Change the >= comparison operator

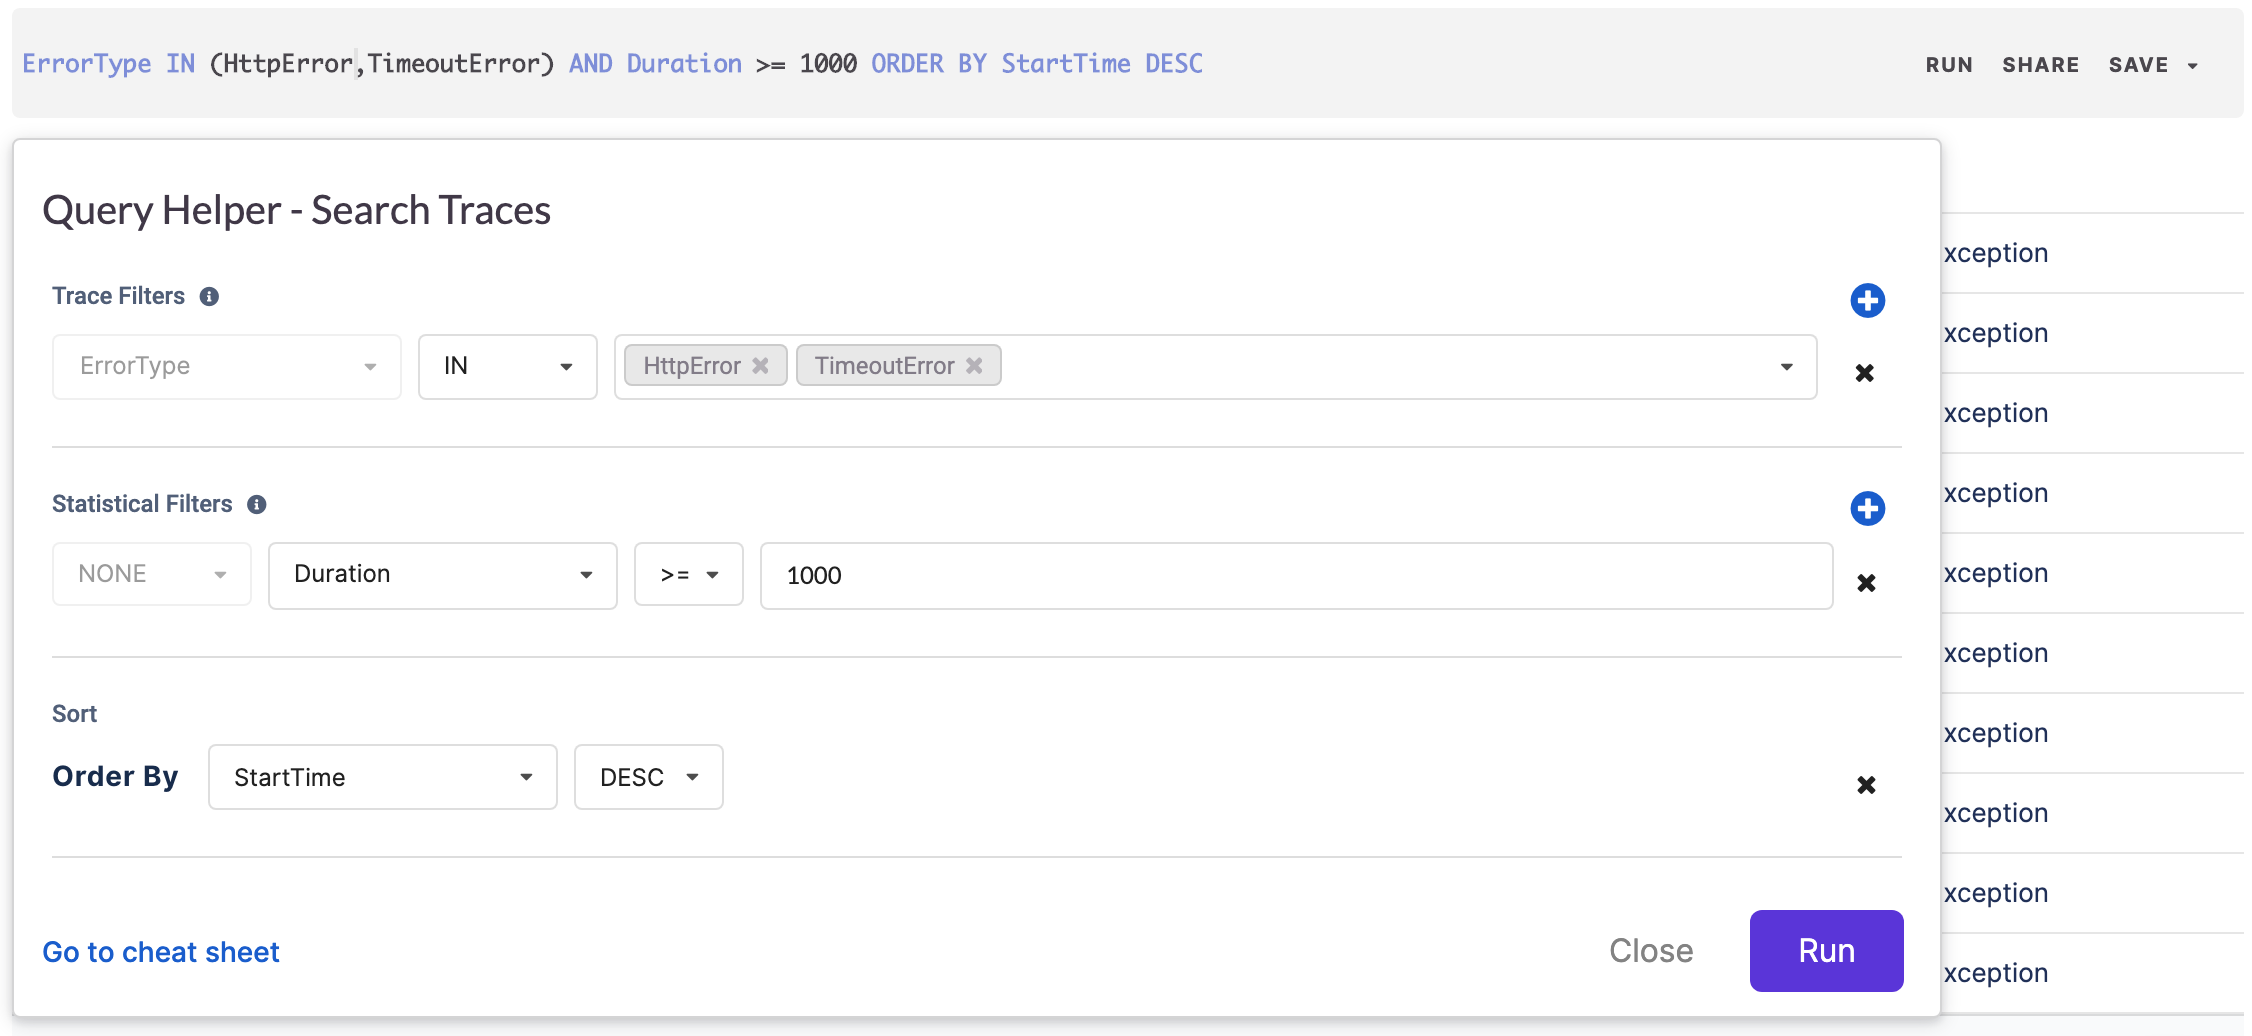(688, 575)
